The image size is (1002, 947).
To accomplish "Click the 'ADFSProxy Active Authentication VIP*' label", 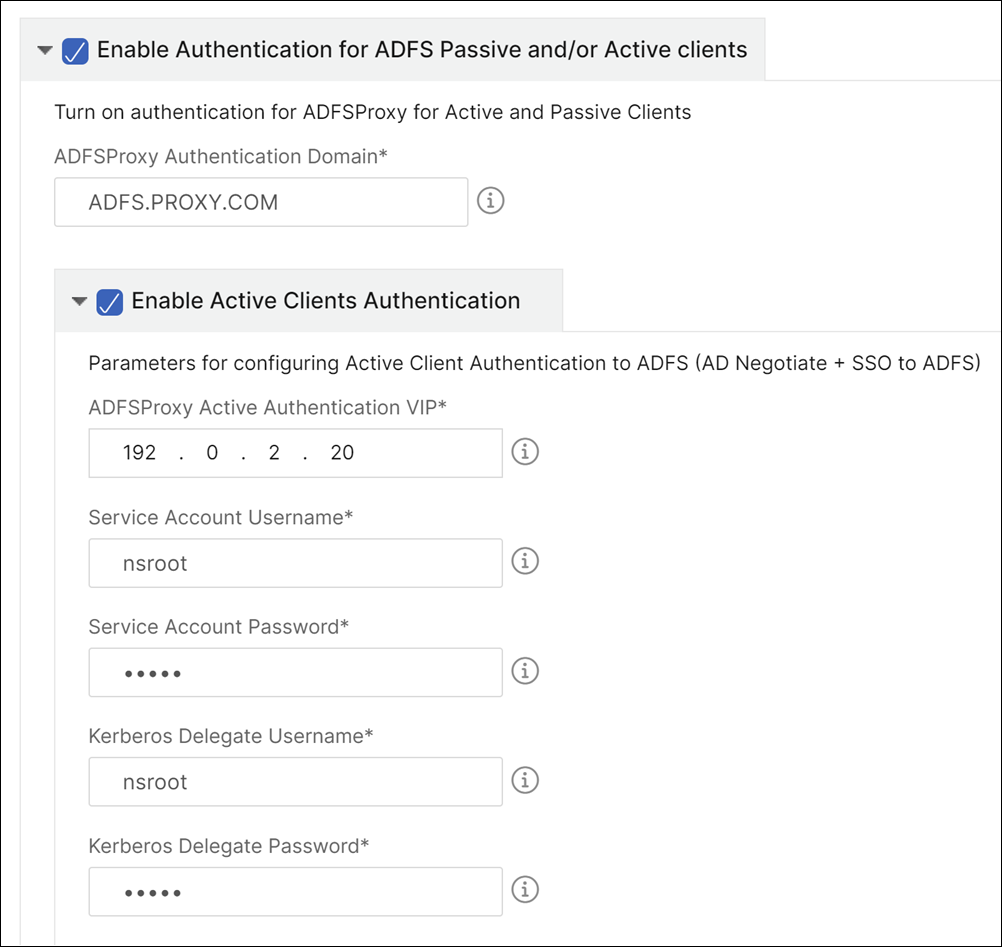I will [268, 408].
